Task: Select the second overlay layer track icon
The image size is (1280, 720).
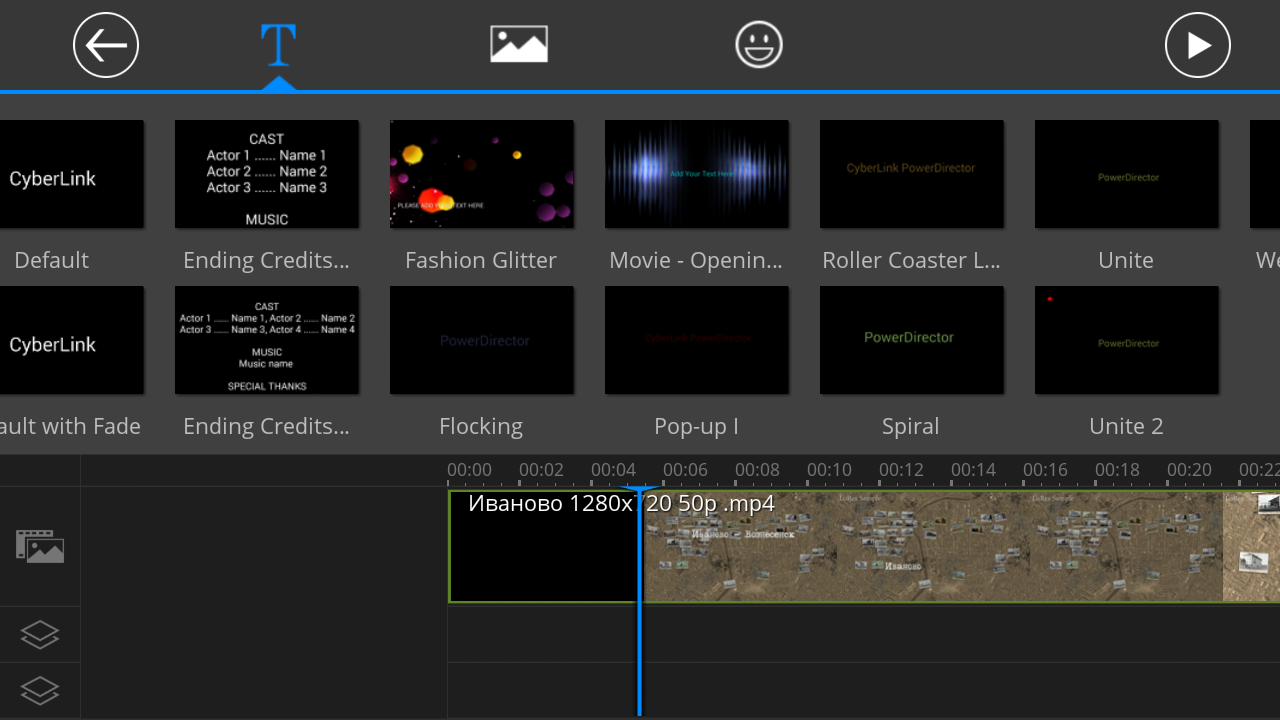Action: coord(40,690)
